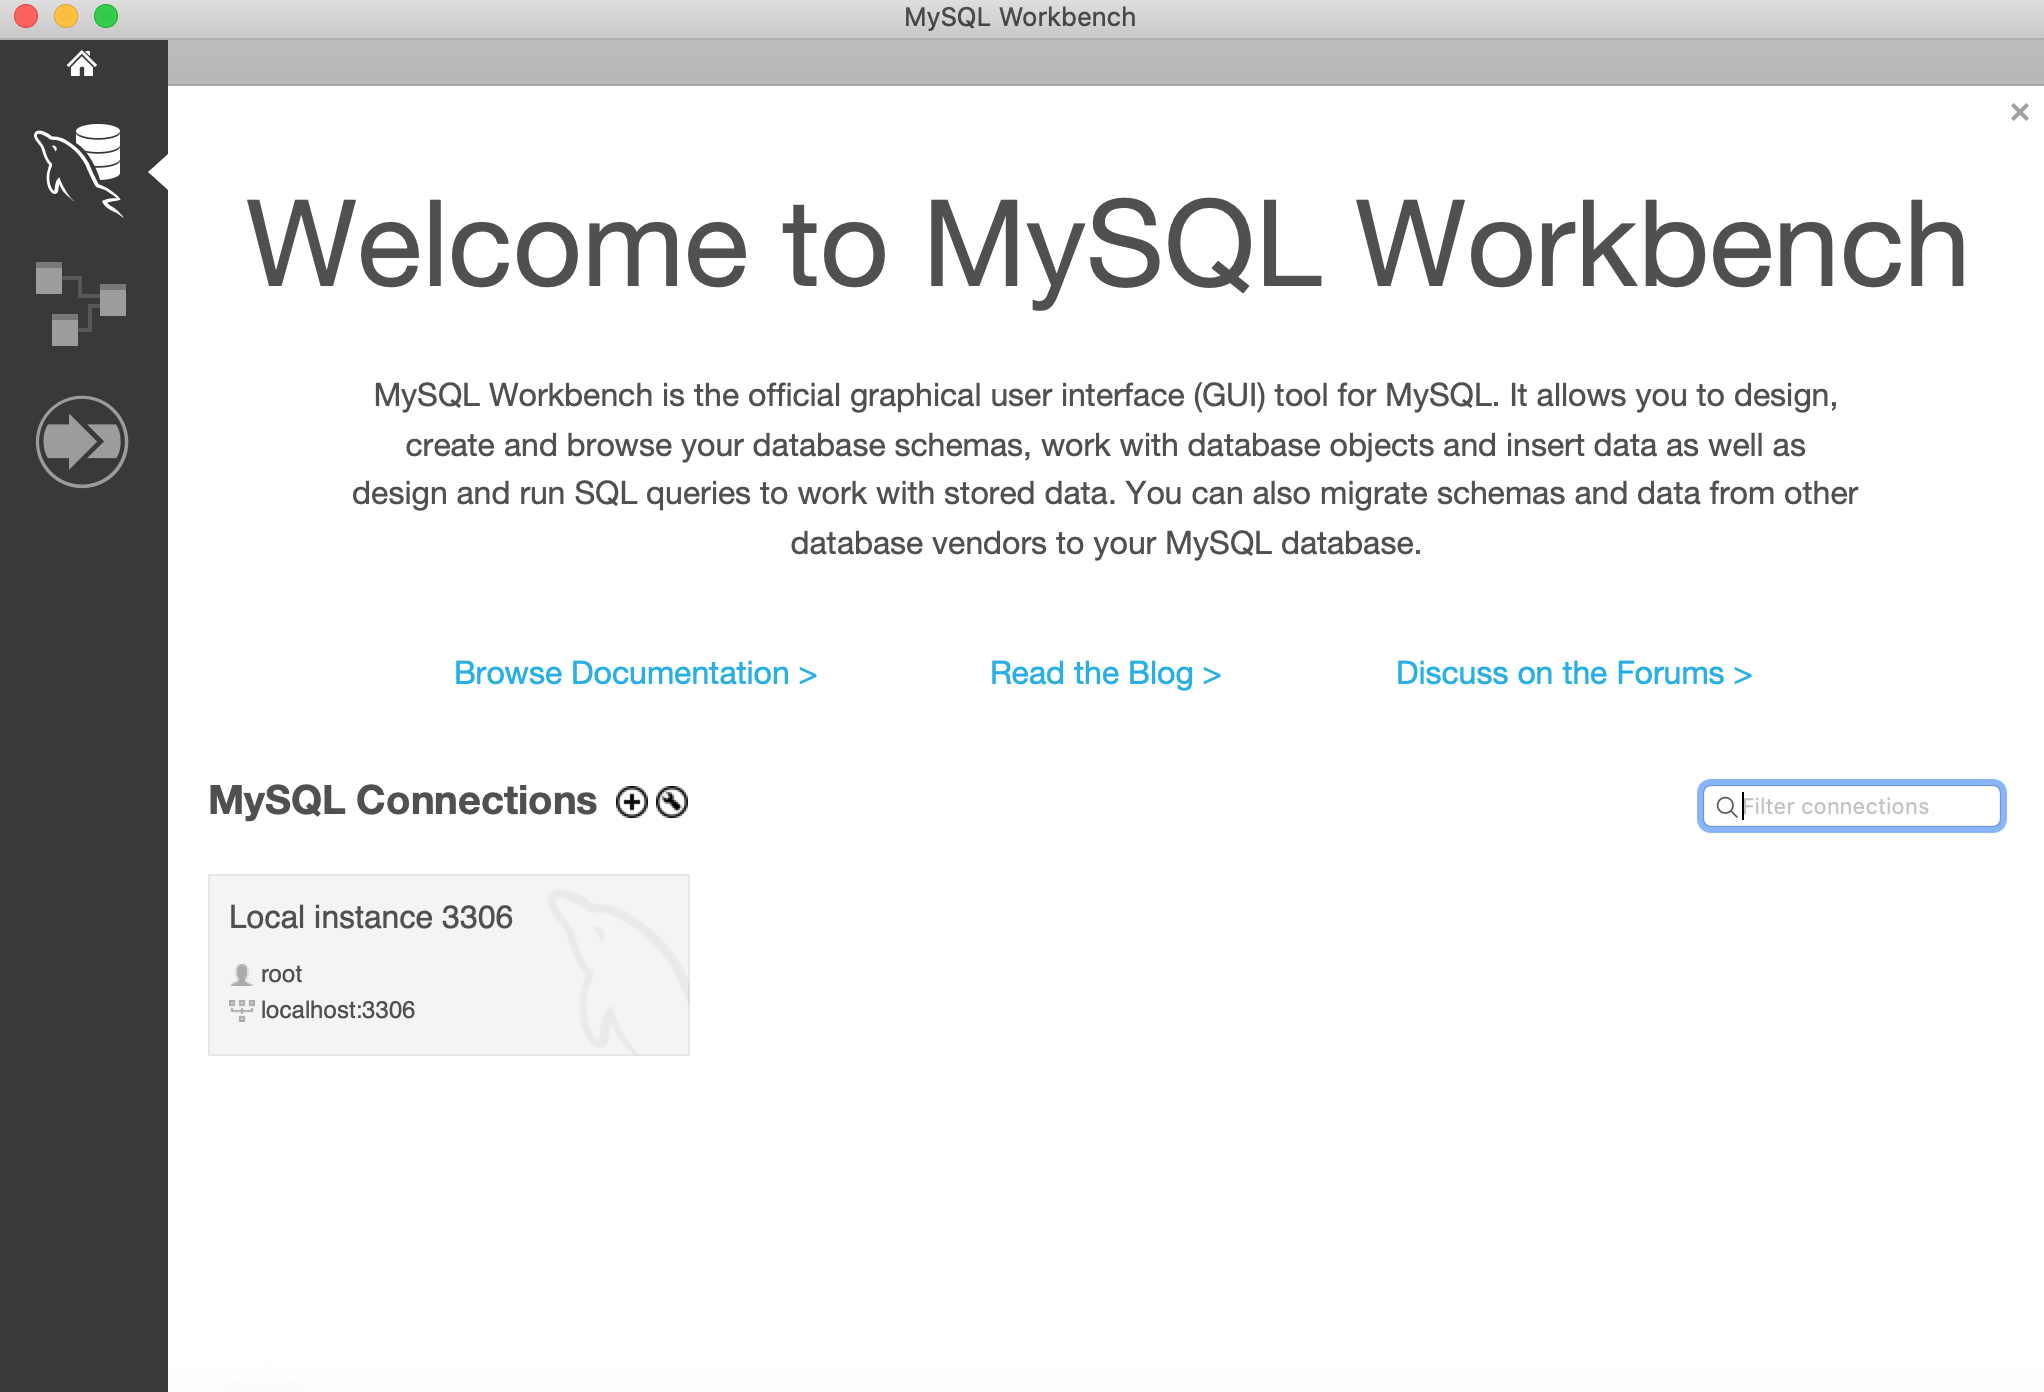Viewport: 2044px width, 1392px height.
Task: Go to the Home screen tab icon
Action: [82, 64]
